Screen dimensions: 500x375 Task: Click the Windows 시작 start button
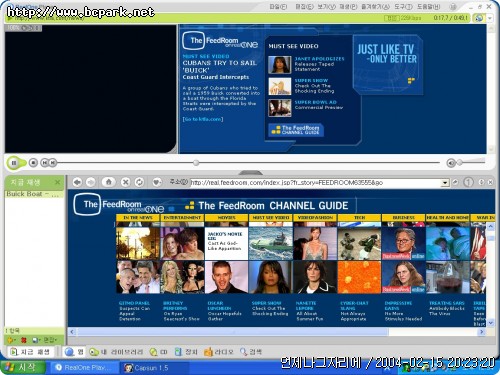[x=22, y=367]
